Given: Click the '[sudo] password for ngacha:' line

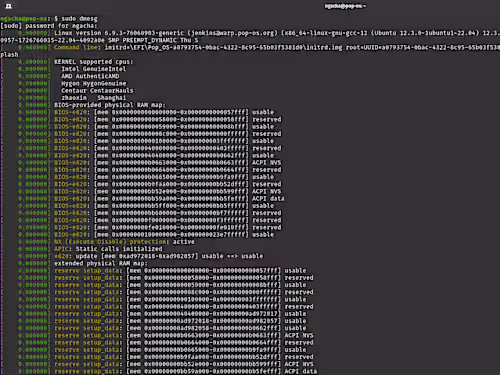Looking at the screenshot, I should click(x=49, y=26).
